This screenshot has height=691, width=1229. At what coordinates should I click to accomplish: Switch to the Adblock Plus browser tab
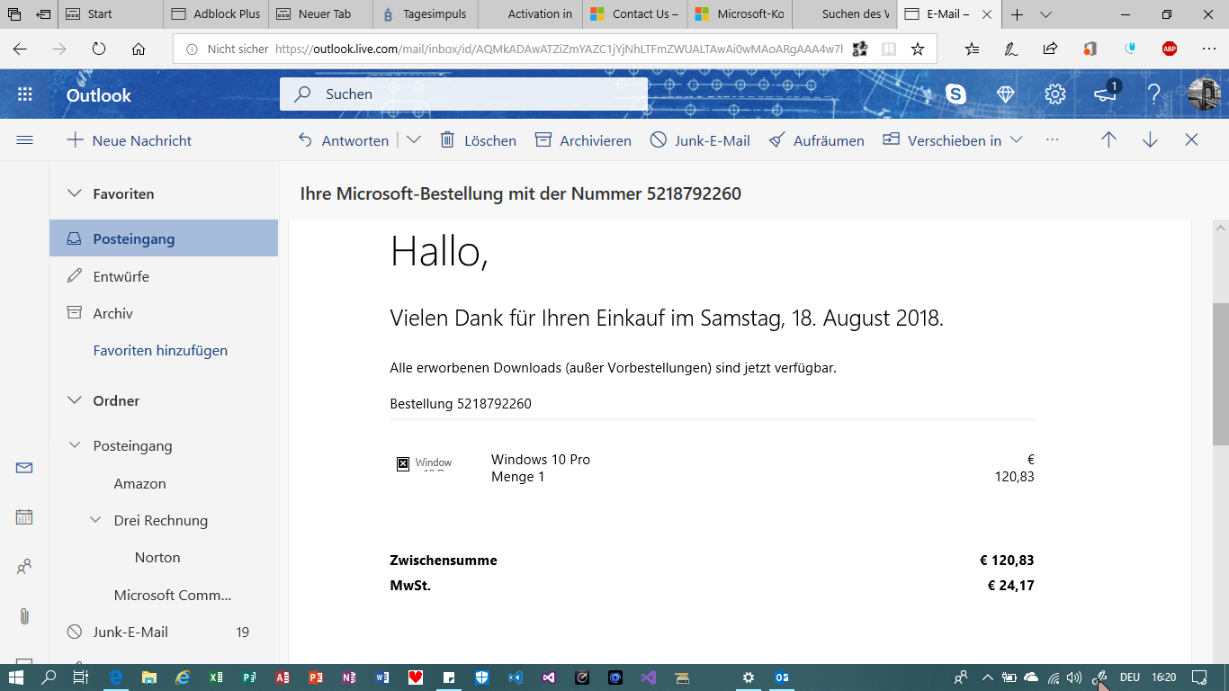coord(216,14)
